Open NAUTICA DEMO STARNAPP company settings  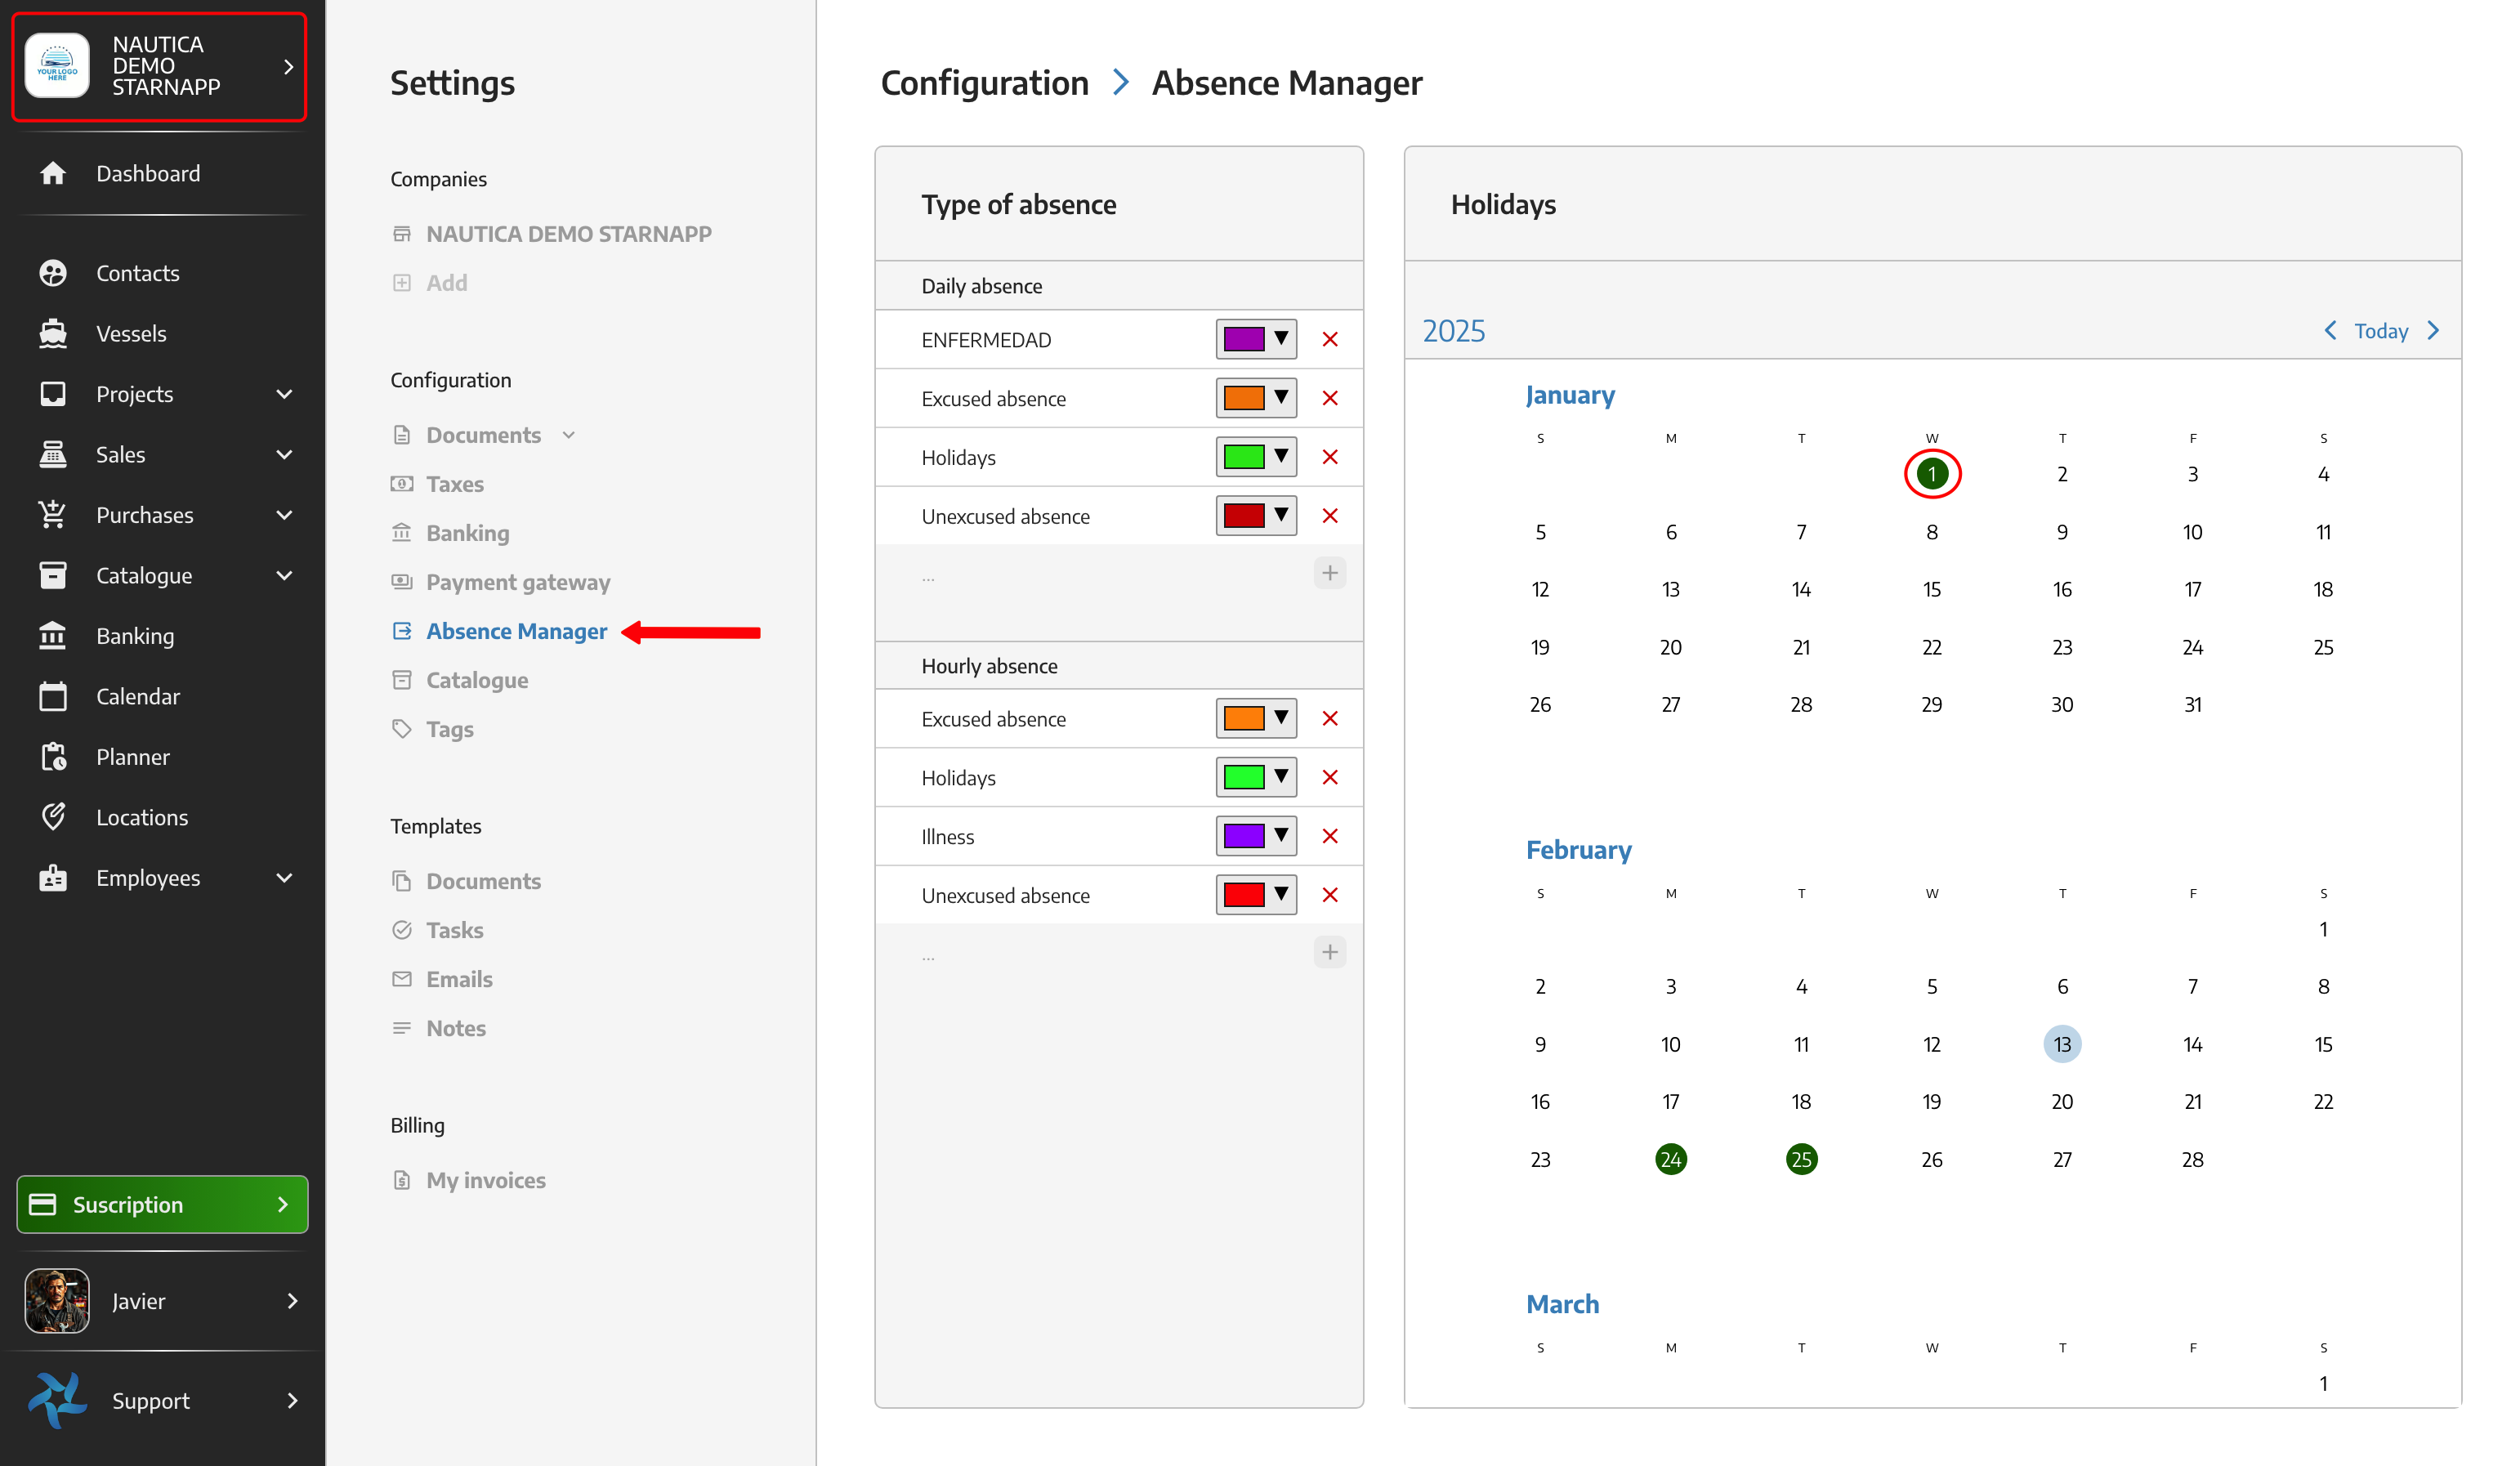coord(552,234)
